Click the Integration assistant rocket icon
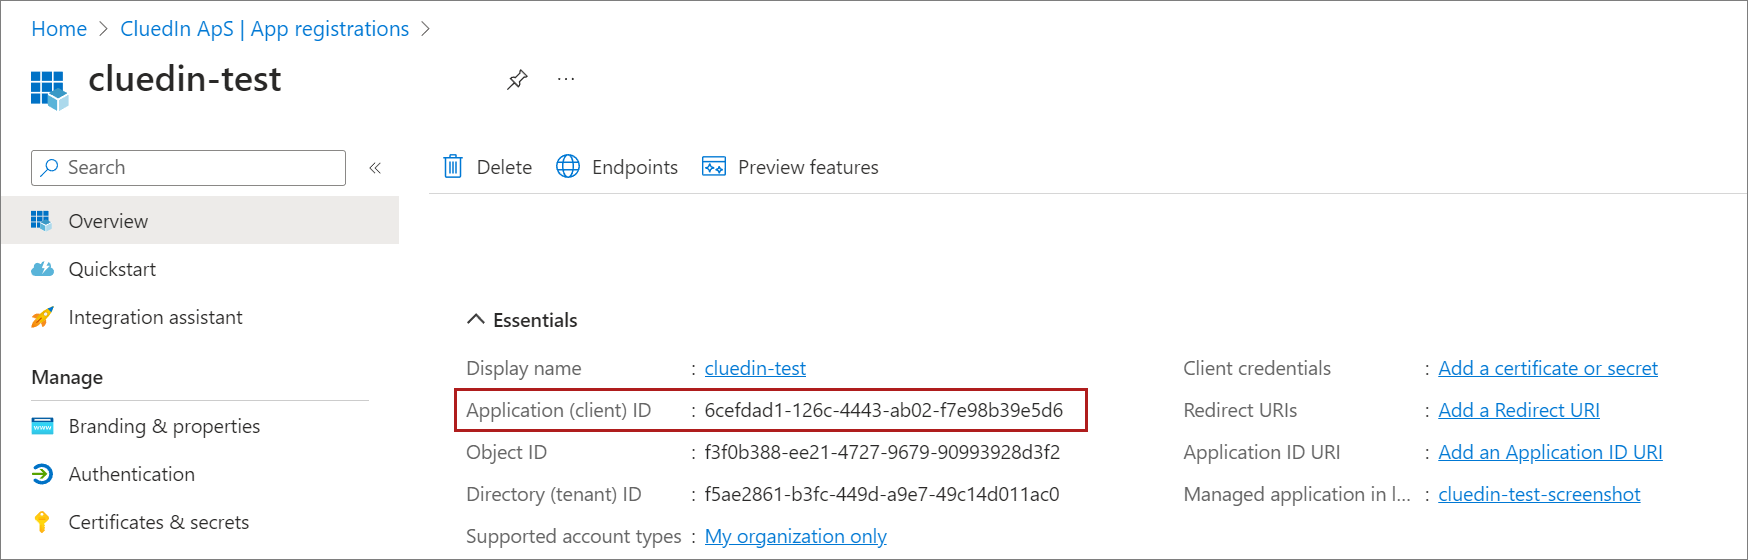Image resolution: width=1748 pixels, height=560 pixels. (42, 318)
